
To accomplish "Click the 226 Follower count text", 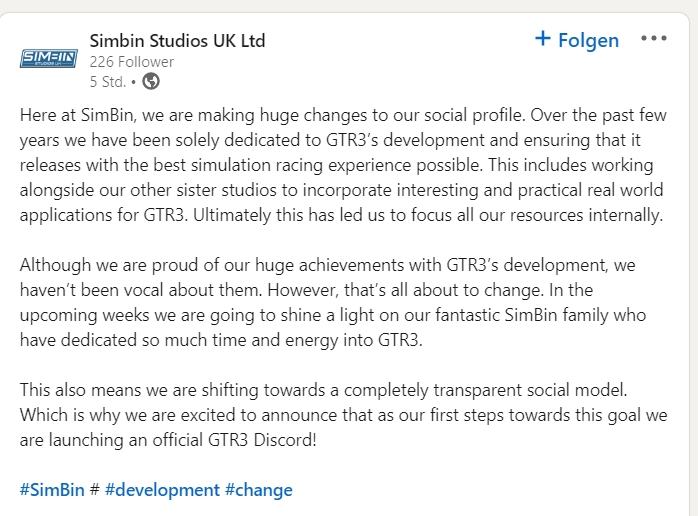I will [132, 61].
